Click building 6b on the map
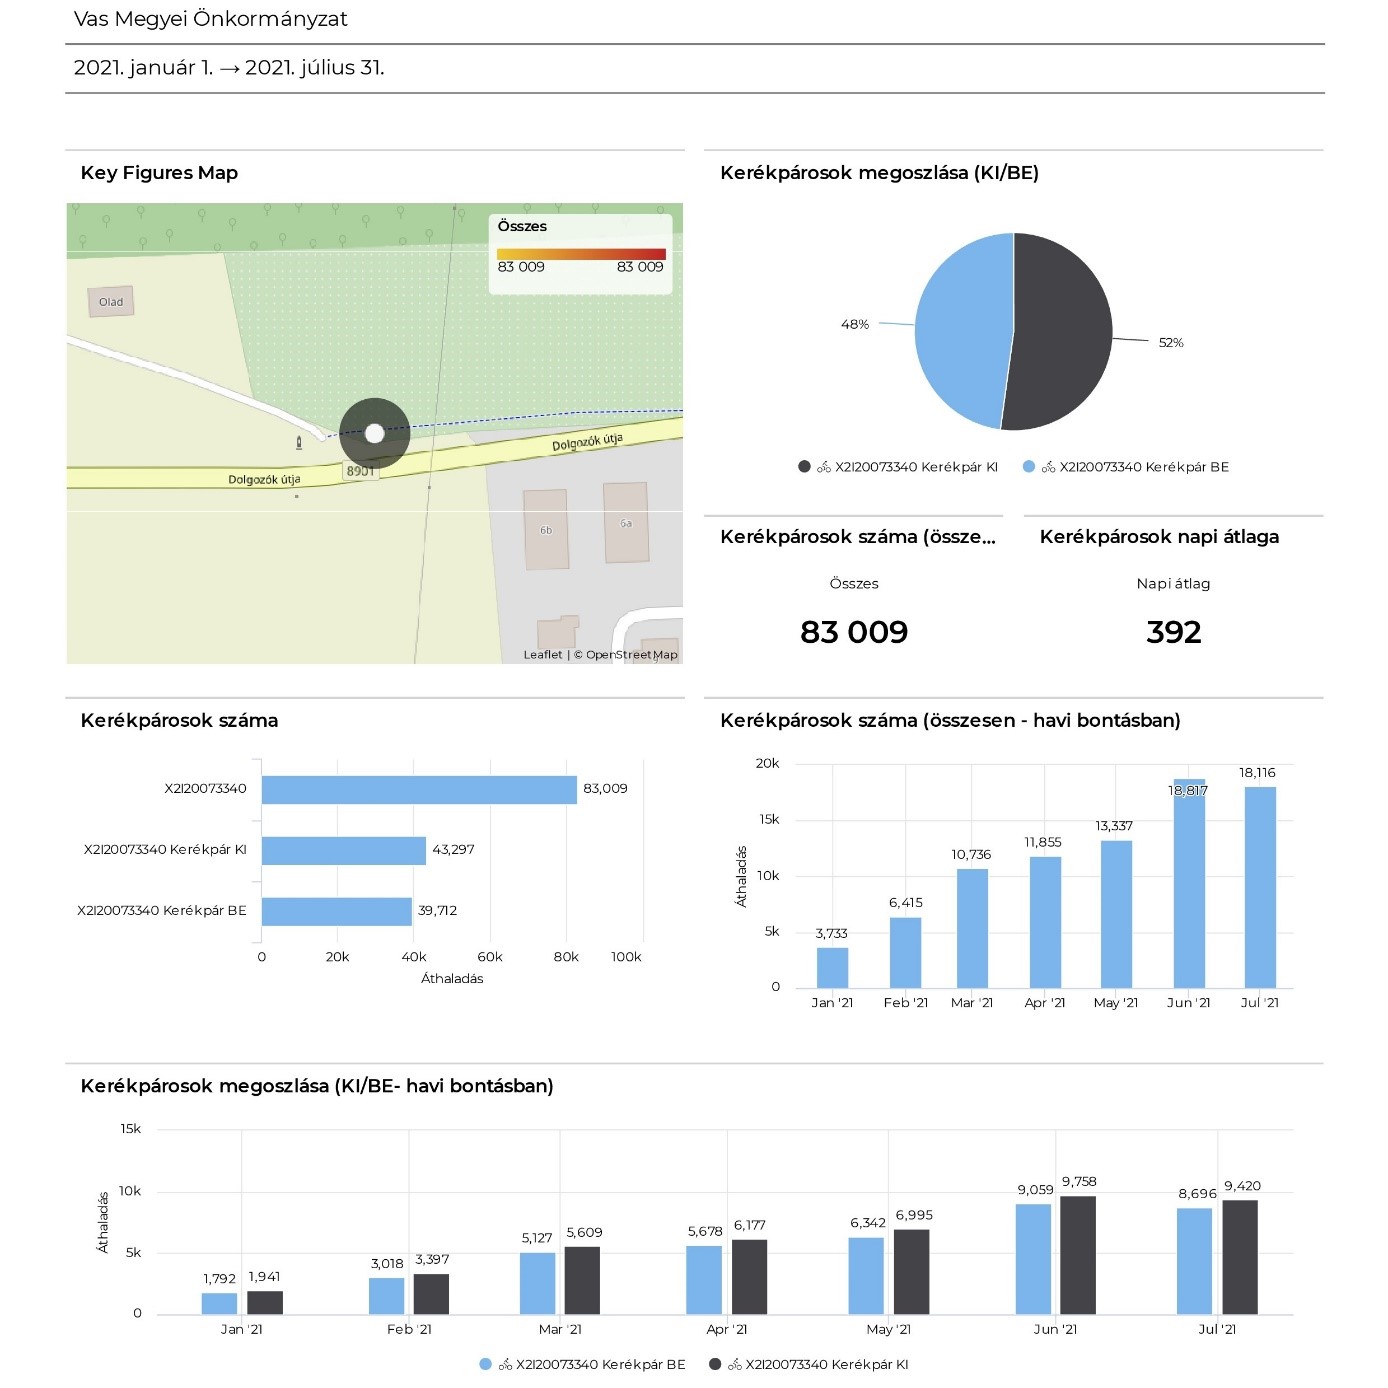This screenshot has width=1388, height=1388. (546, 529)
